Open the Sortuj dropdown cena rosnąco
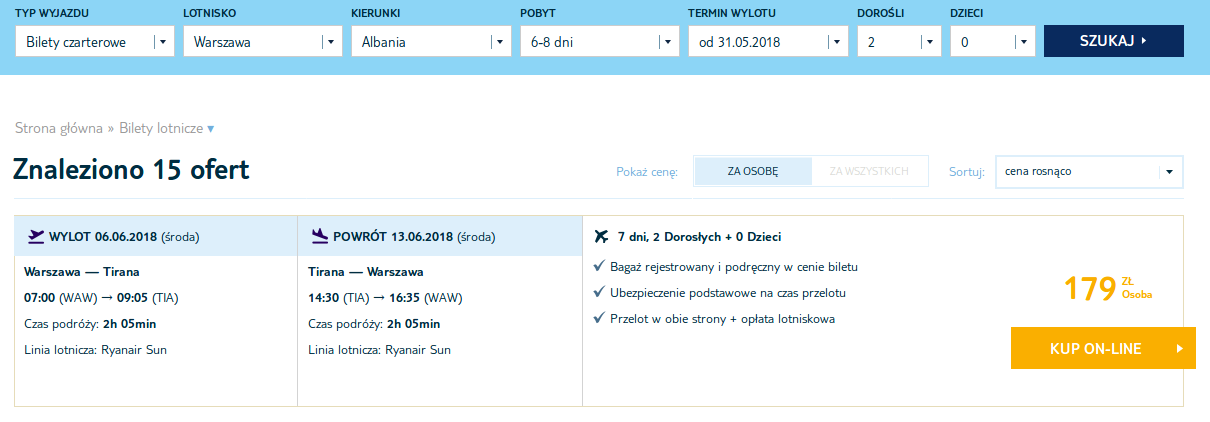The width and height of the screenshot is (1210, 422). point(1089,171)
